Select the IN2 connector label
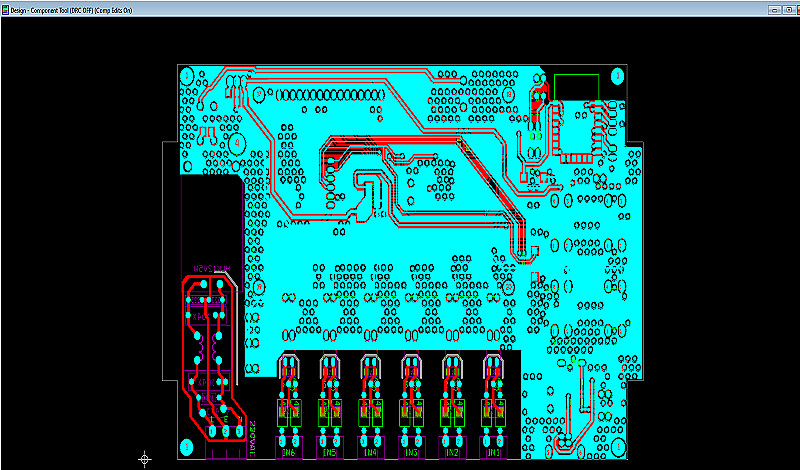 tap(452, 453)
